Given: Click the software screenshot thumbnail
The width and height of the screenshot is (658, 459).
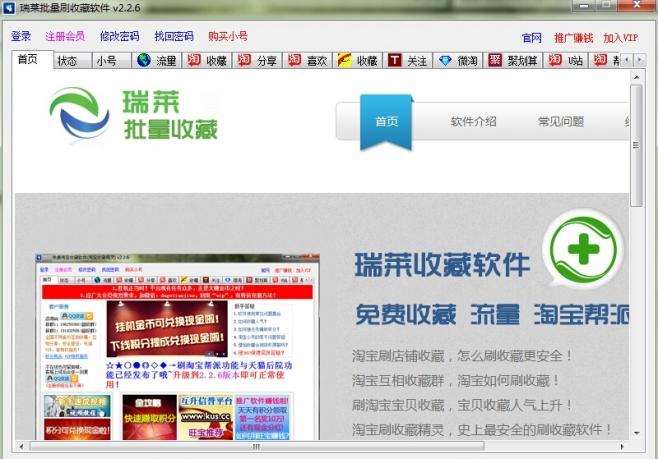Looking at the screenshot, I should click(x=177, y=347).
